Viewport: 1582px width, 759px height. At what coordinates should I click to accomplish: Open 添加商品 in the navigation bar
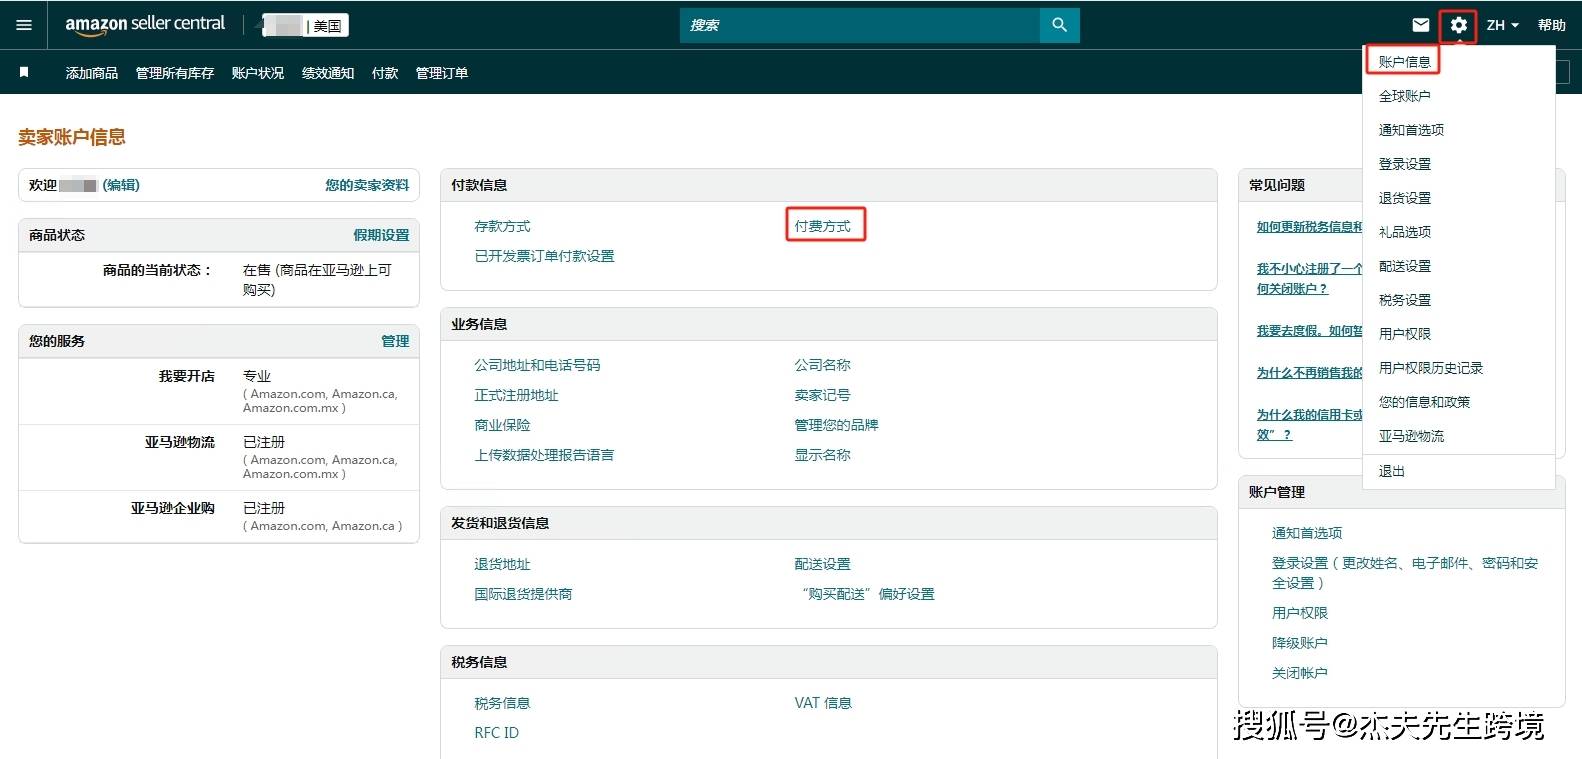(x=91, y=73)
